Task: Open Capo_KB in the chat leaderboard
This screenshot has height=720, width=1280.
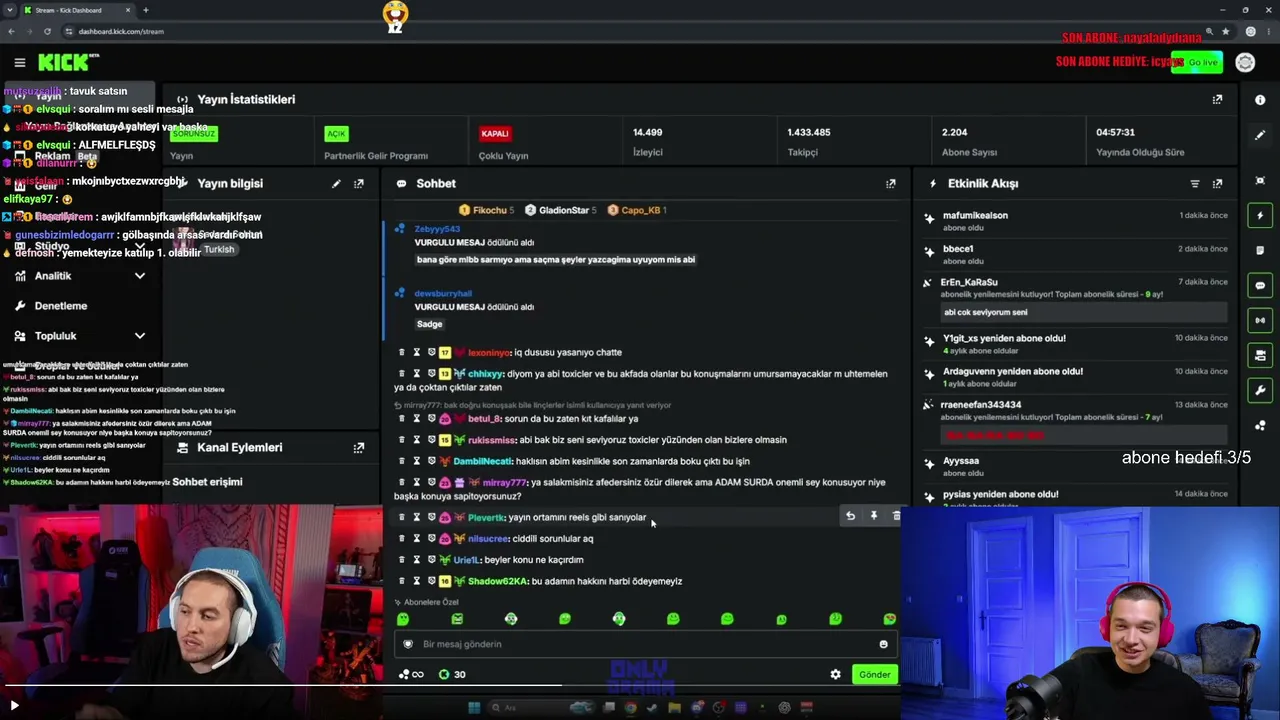Action: pos(637,210)
